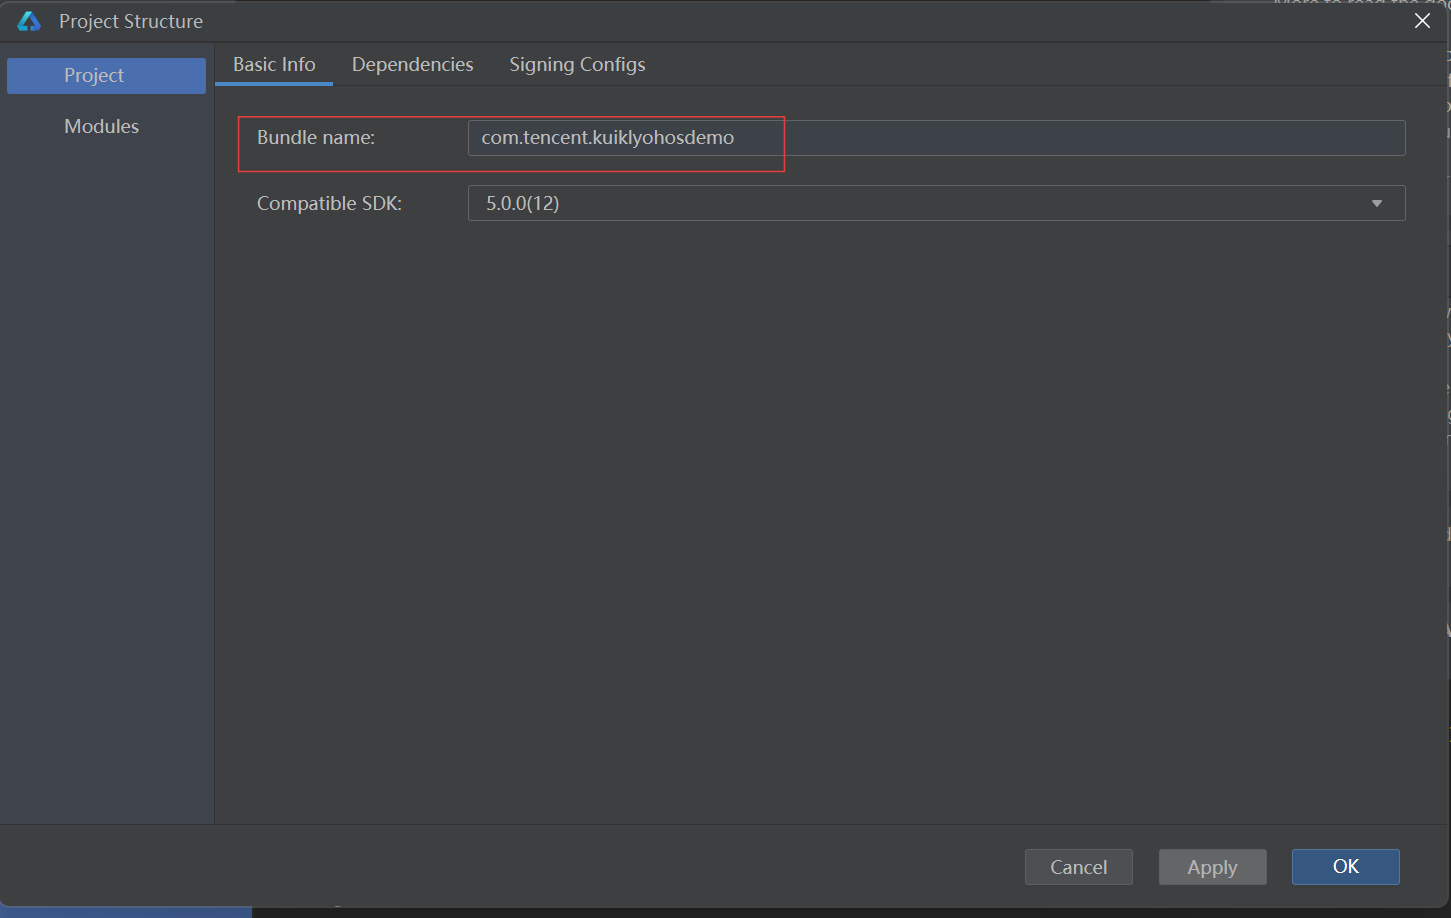Switch to the Basic Info tab
Screen dimensions: 1451x918
click(x=274, y=64)
